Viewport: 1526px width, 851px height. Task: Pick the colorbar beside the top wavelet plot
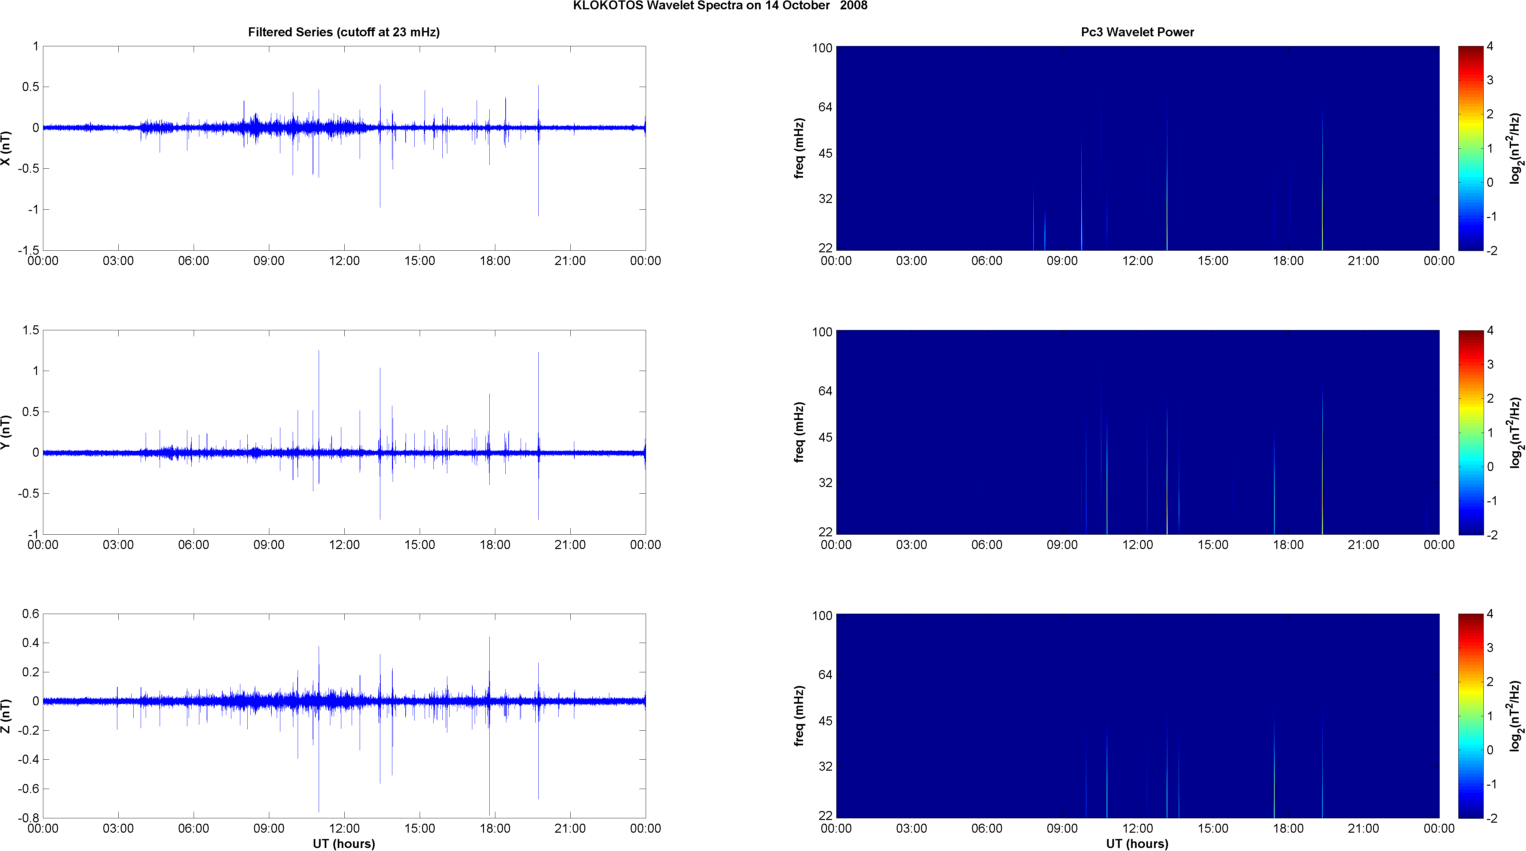pyautogui.click(x=1470, y=148)
